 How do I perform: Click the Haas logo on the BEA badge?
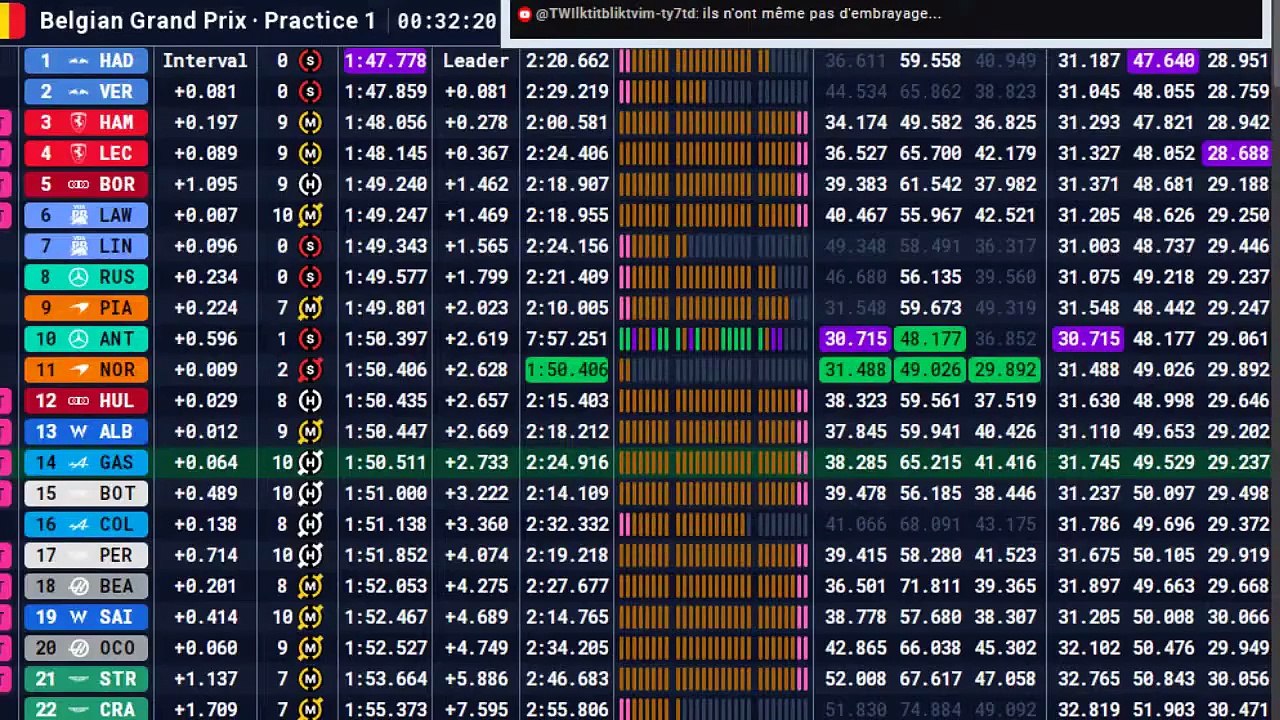(x=78, y=587)
